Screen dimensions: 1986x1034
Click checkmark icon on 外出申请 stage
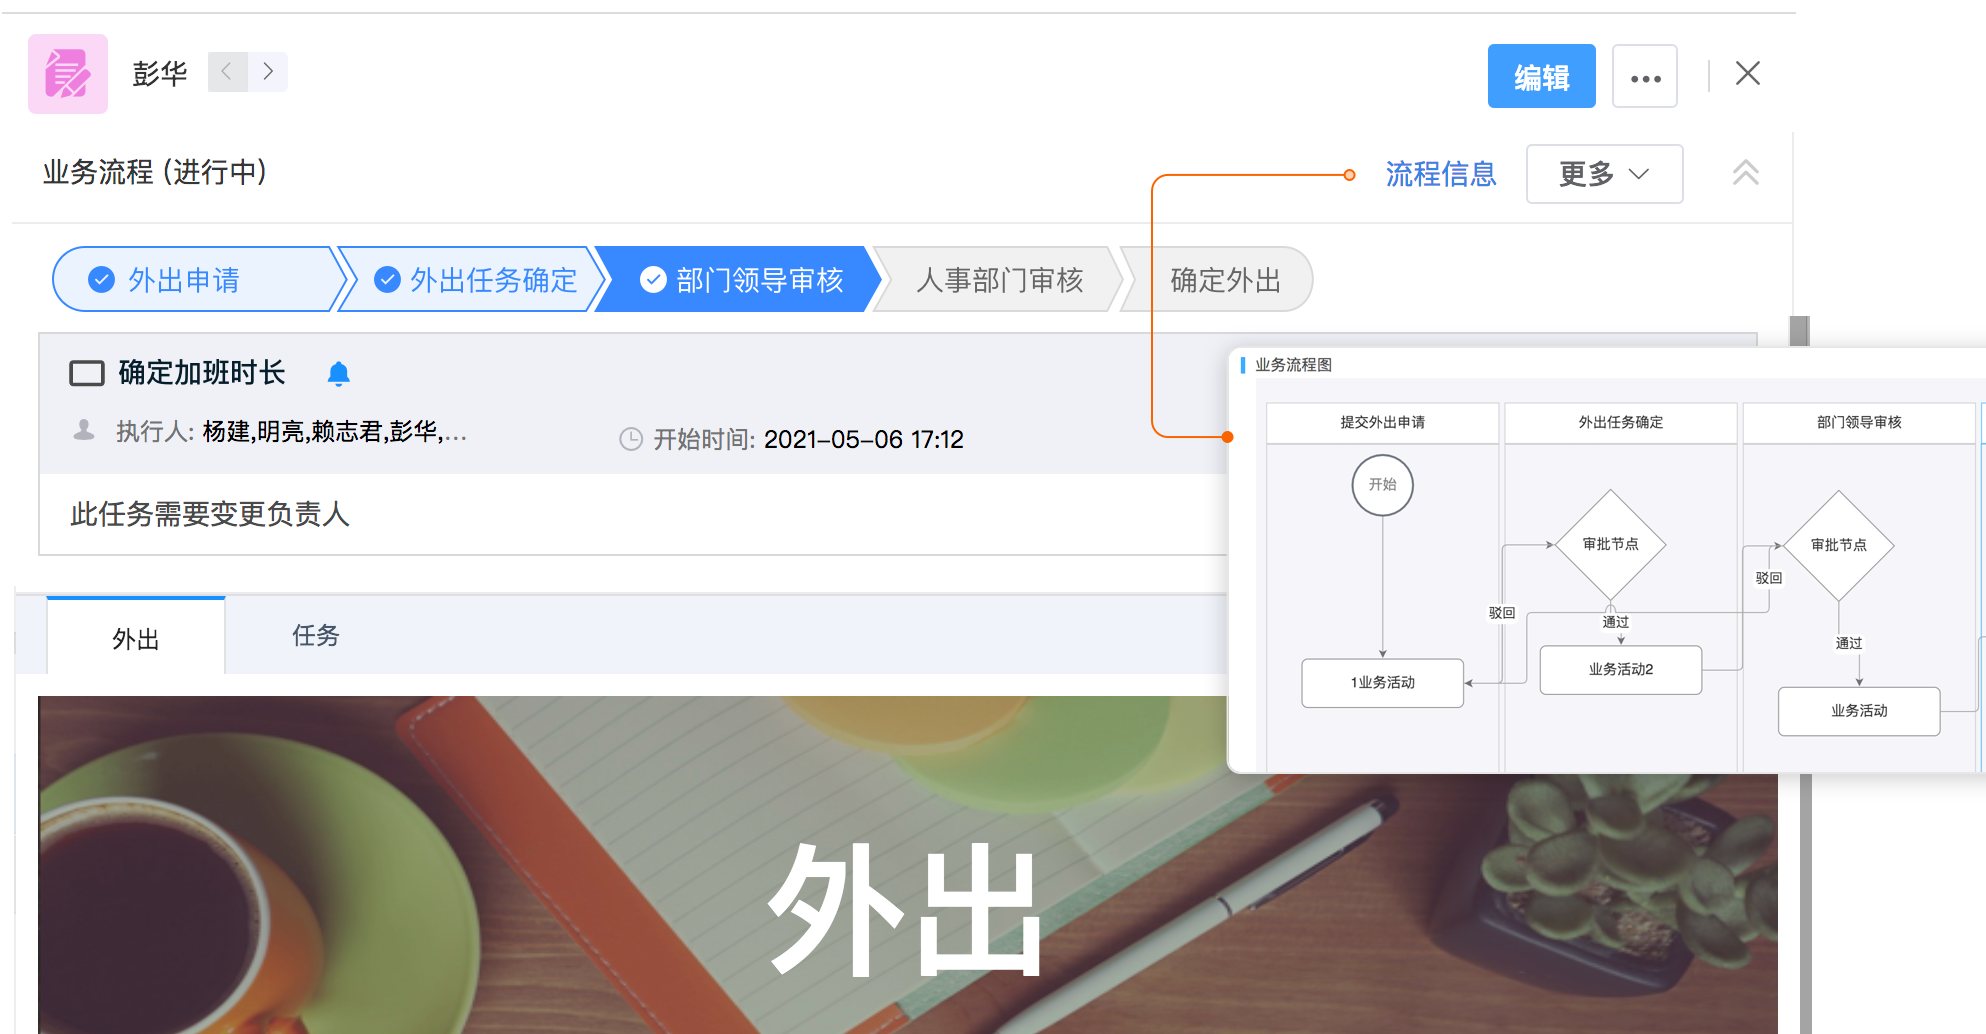101,280
